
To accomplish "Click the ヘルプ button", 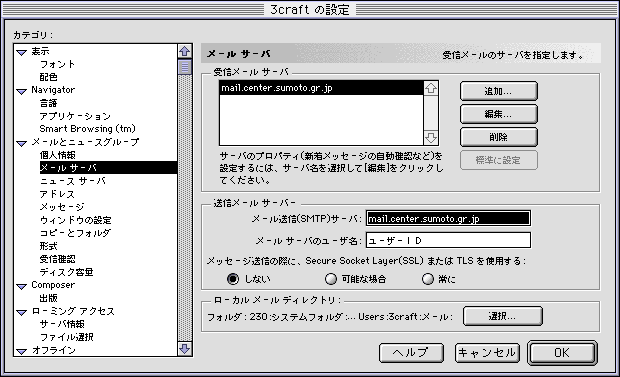I will 411,352.
